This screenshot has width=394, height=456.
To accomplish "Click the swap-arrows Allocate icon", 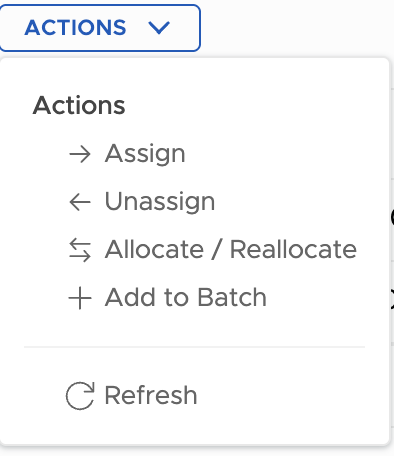I will click(x=80, y=250).
